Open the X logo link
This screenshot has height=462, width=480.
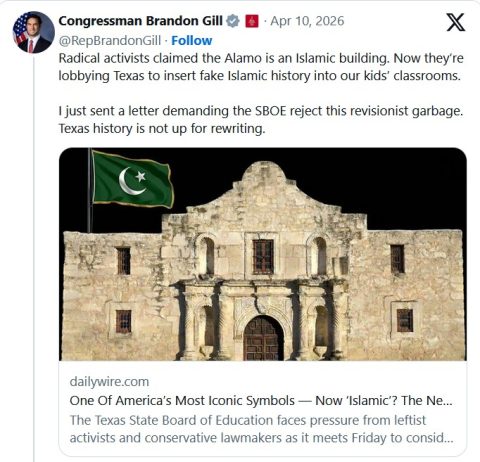455,23
